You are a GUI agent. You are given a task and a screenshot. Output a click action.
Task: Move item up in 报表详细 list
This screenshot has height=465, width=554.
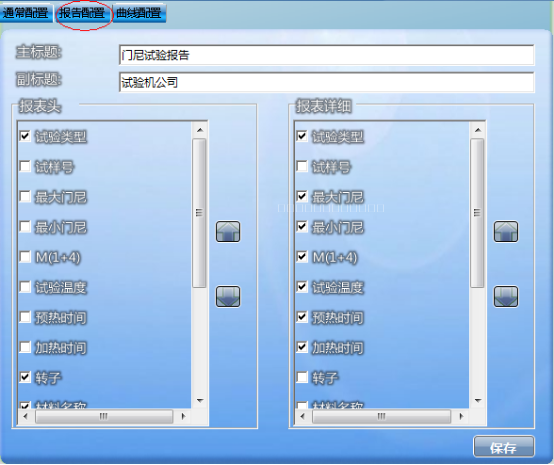click(x=506, y=232)
